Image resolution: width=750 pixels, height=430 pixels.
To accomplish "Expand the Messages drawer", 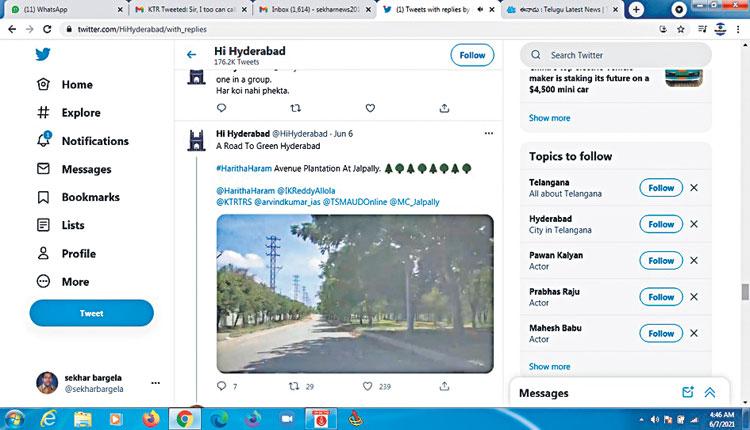I will click(x=710, y=393).
